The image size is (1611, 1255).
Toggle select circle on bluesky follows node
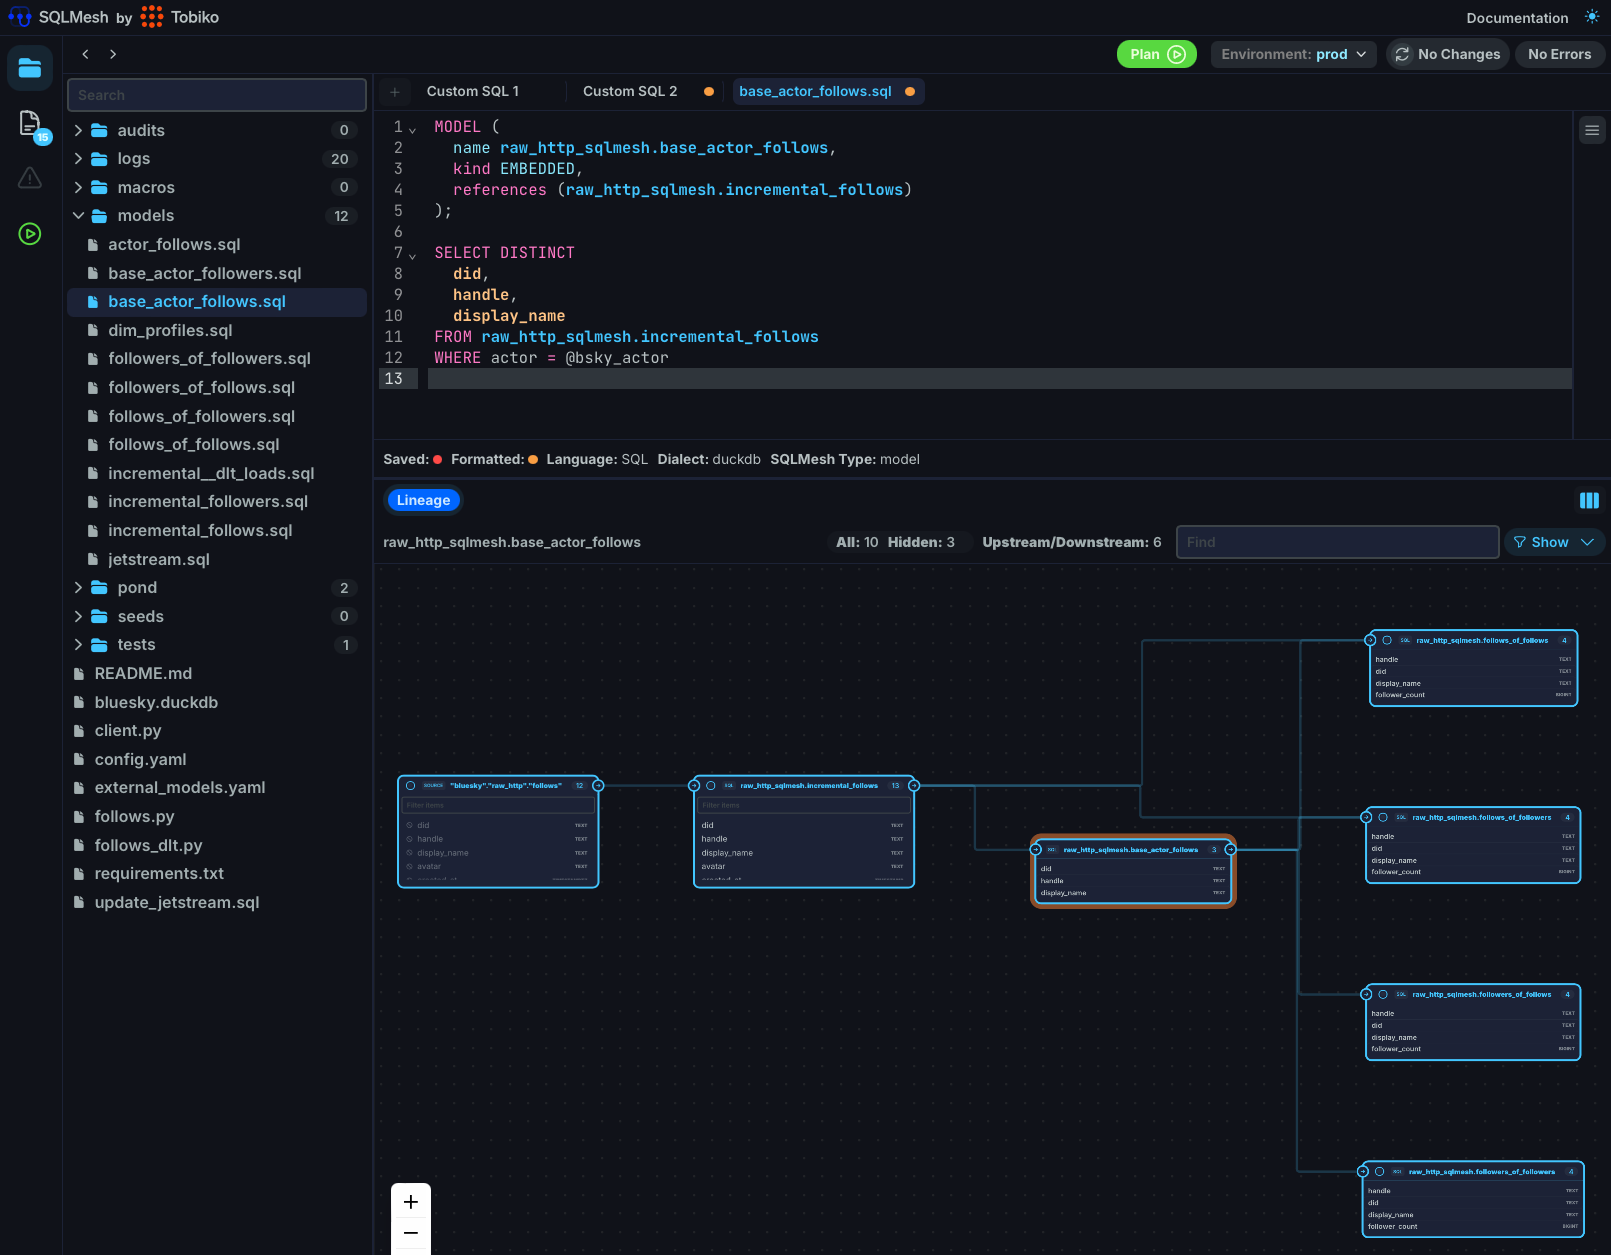coord(411,786)
